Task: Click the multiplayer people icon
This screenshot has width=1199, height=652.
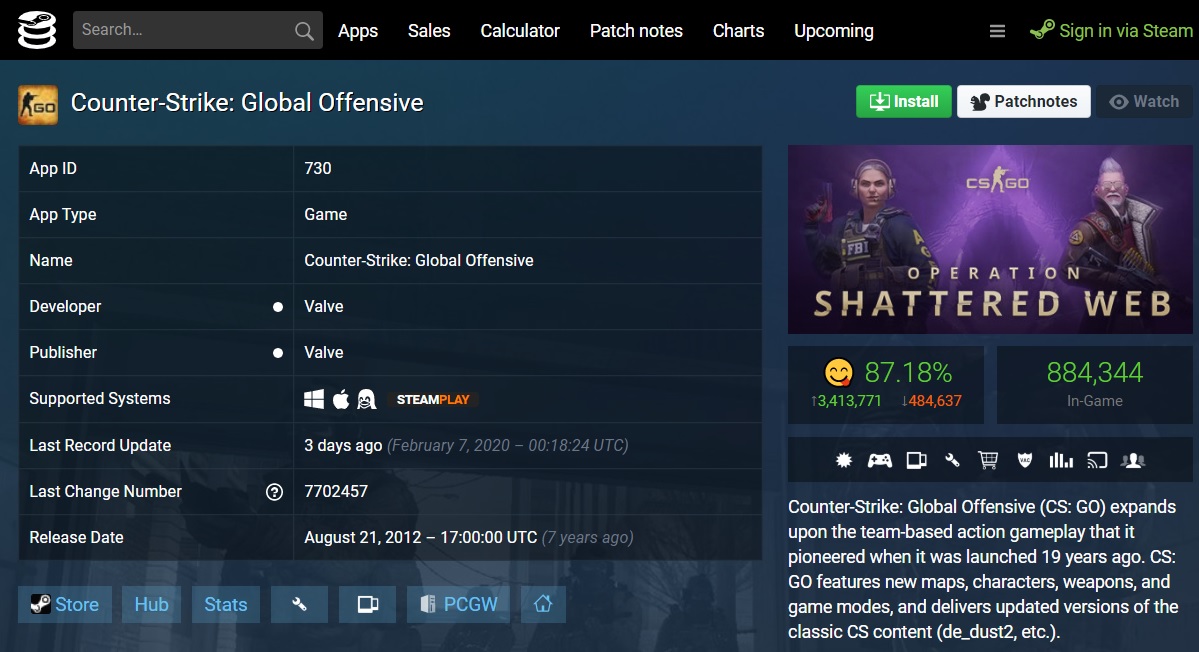Action: coord(1133,460)
